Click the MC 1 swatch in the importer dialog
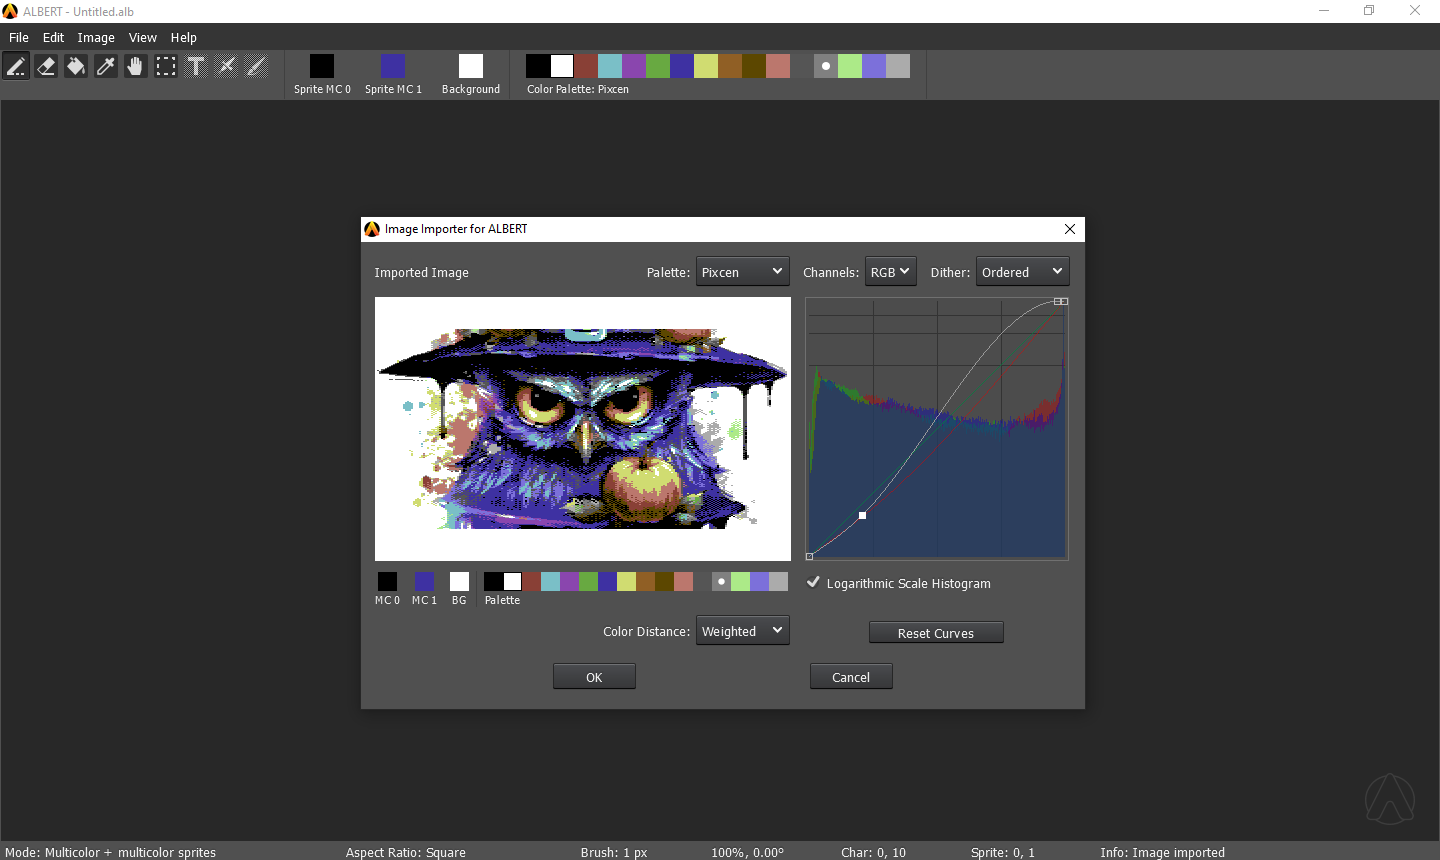The width and height of the screenshot is (1440, 860). pyautogui.click(x=424, y=581)
